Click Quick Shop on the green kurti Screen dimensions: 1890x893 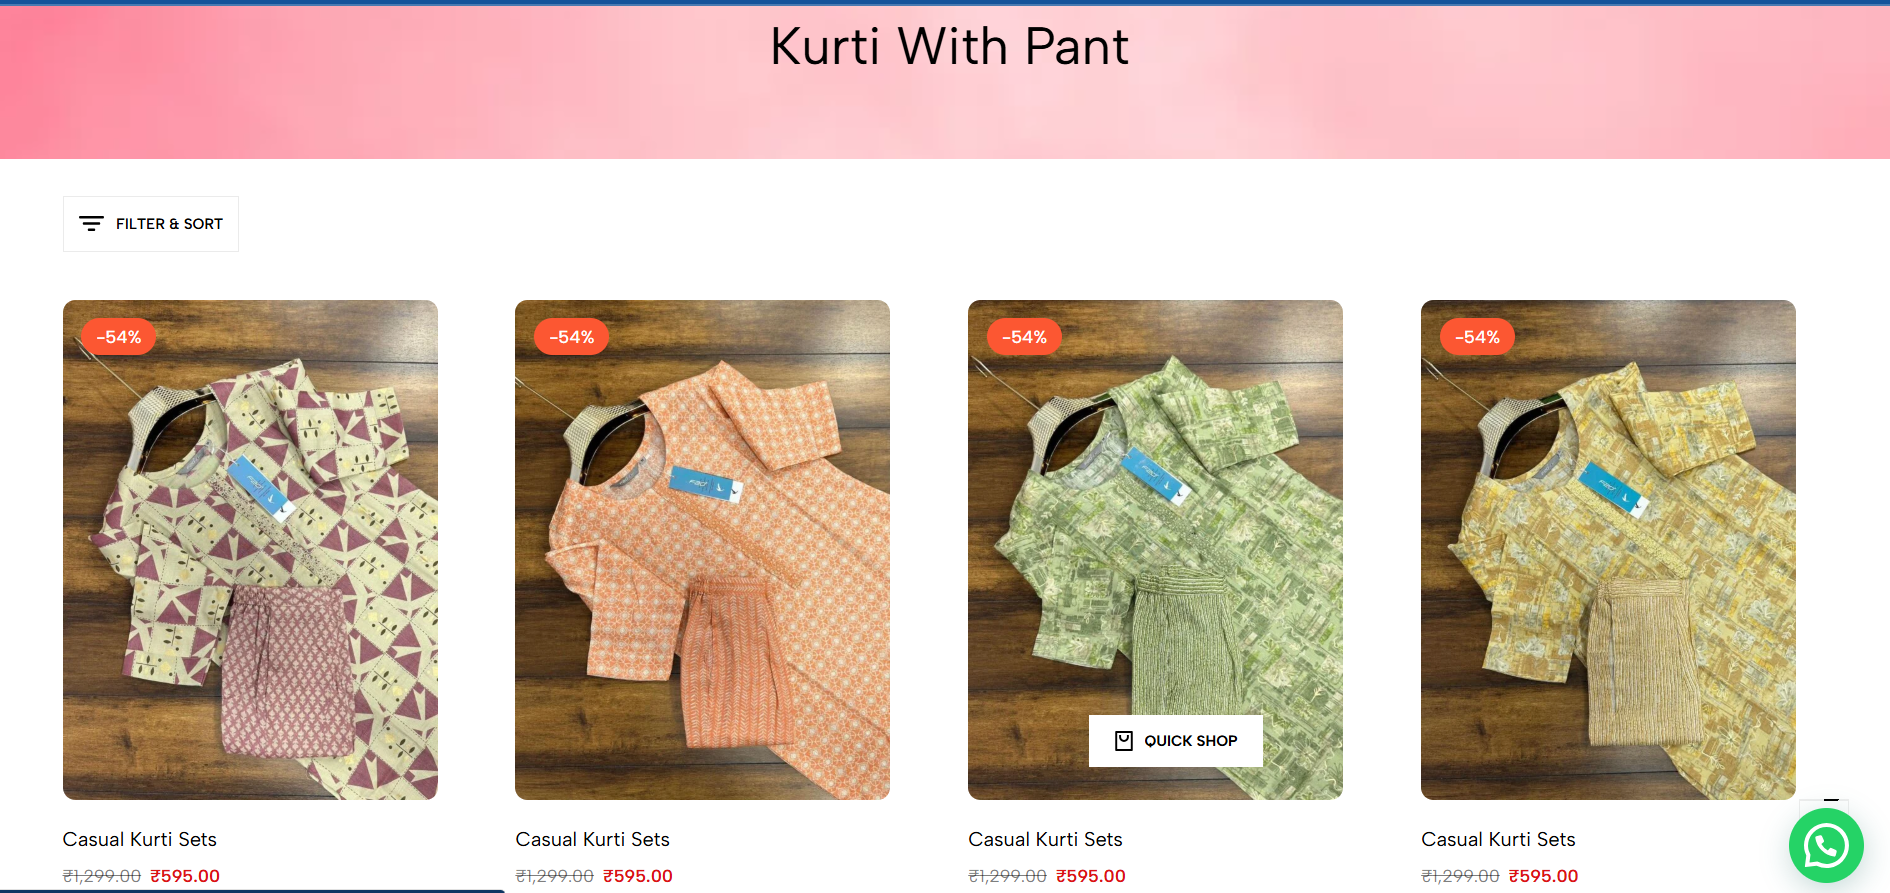point(1176,741)
